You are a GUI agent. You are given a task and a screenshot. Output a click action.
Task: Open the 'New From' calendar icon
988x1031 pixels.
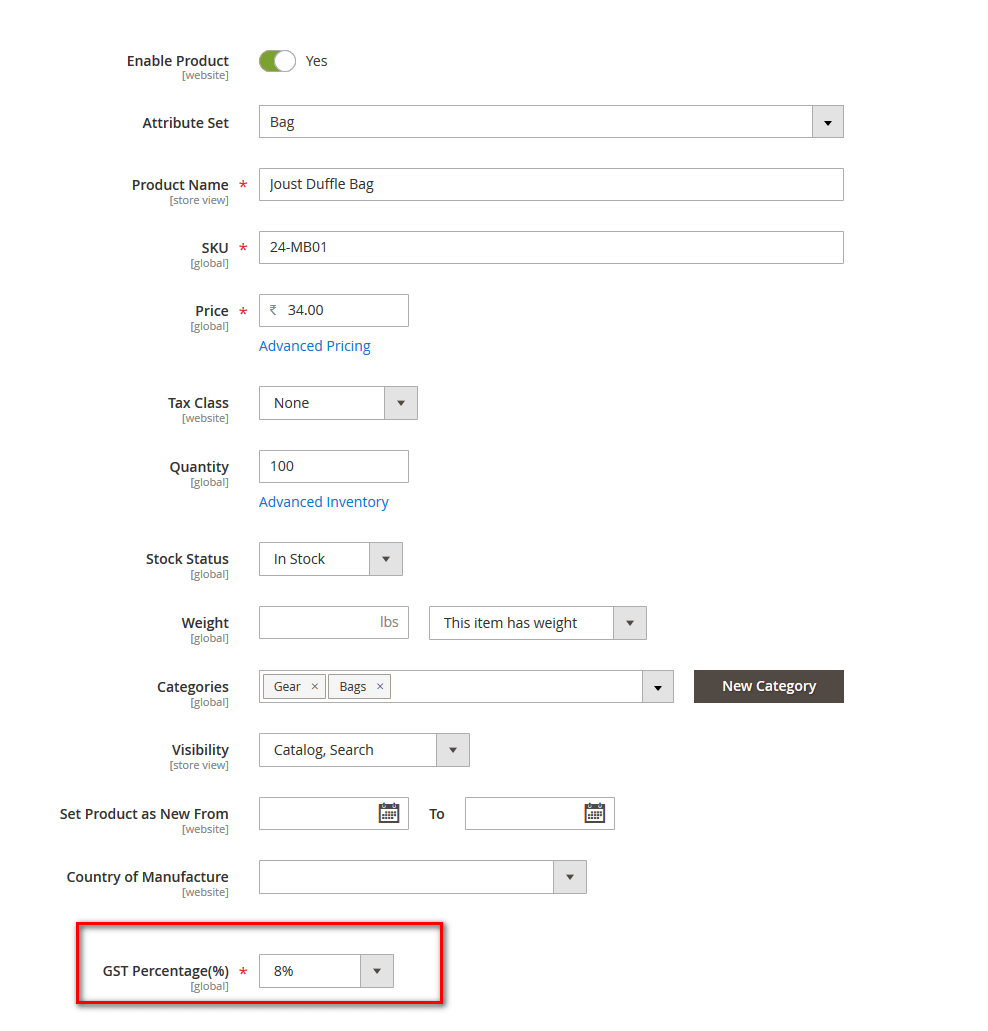click(x=389, y=813)
